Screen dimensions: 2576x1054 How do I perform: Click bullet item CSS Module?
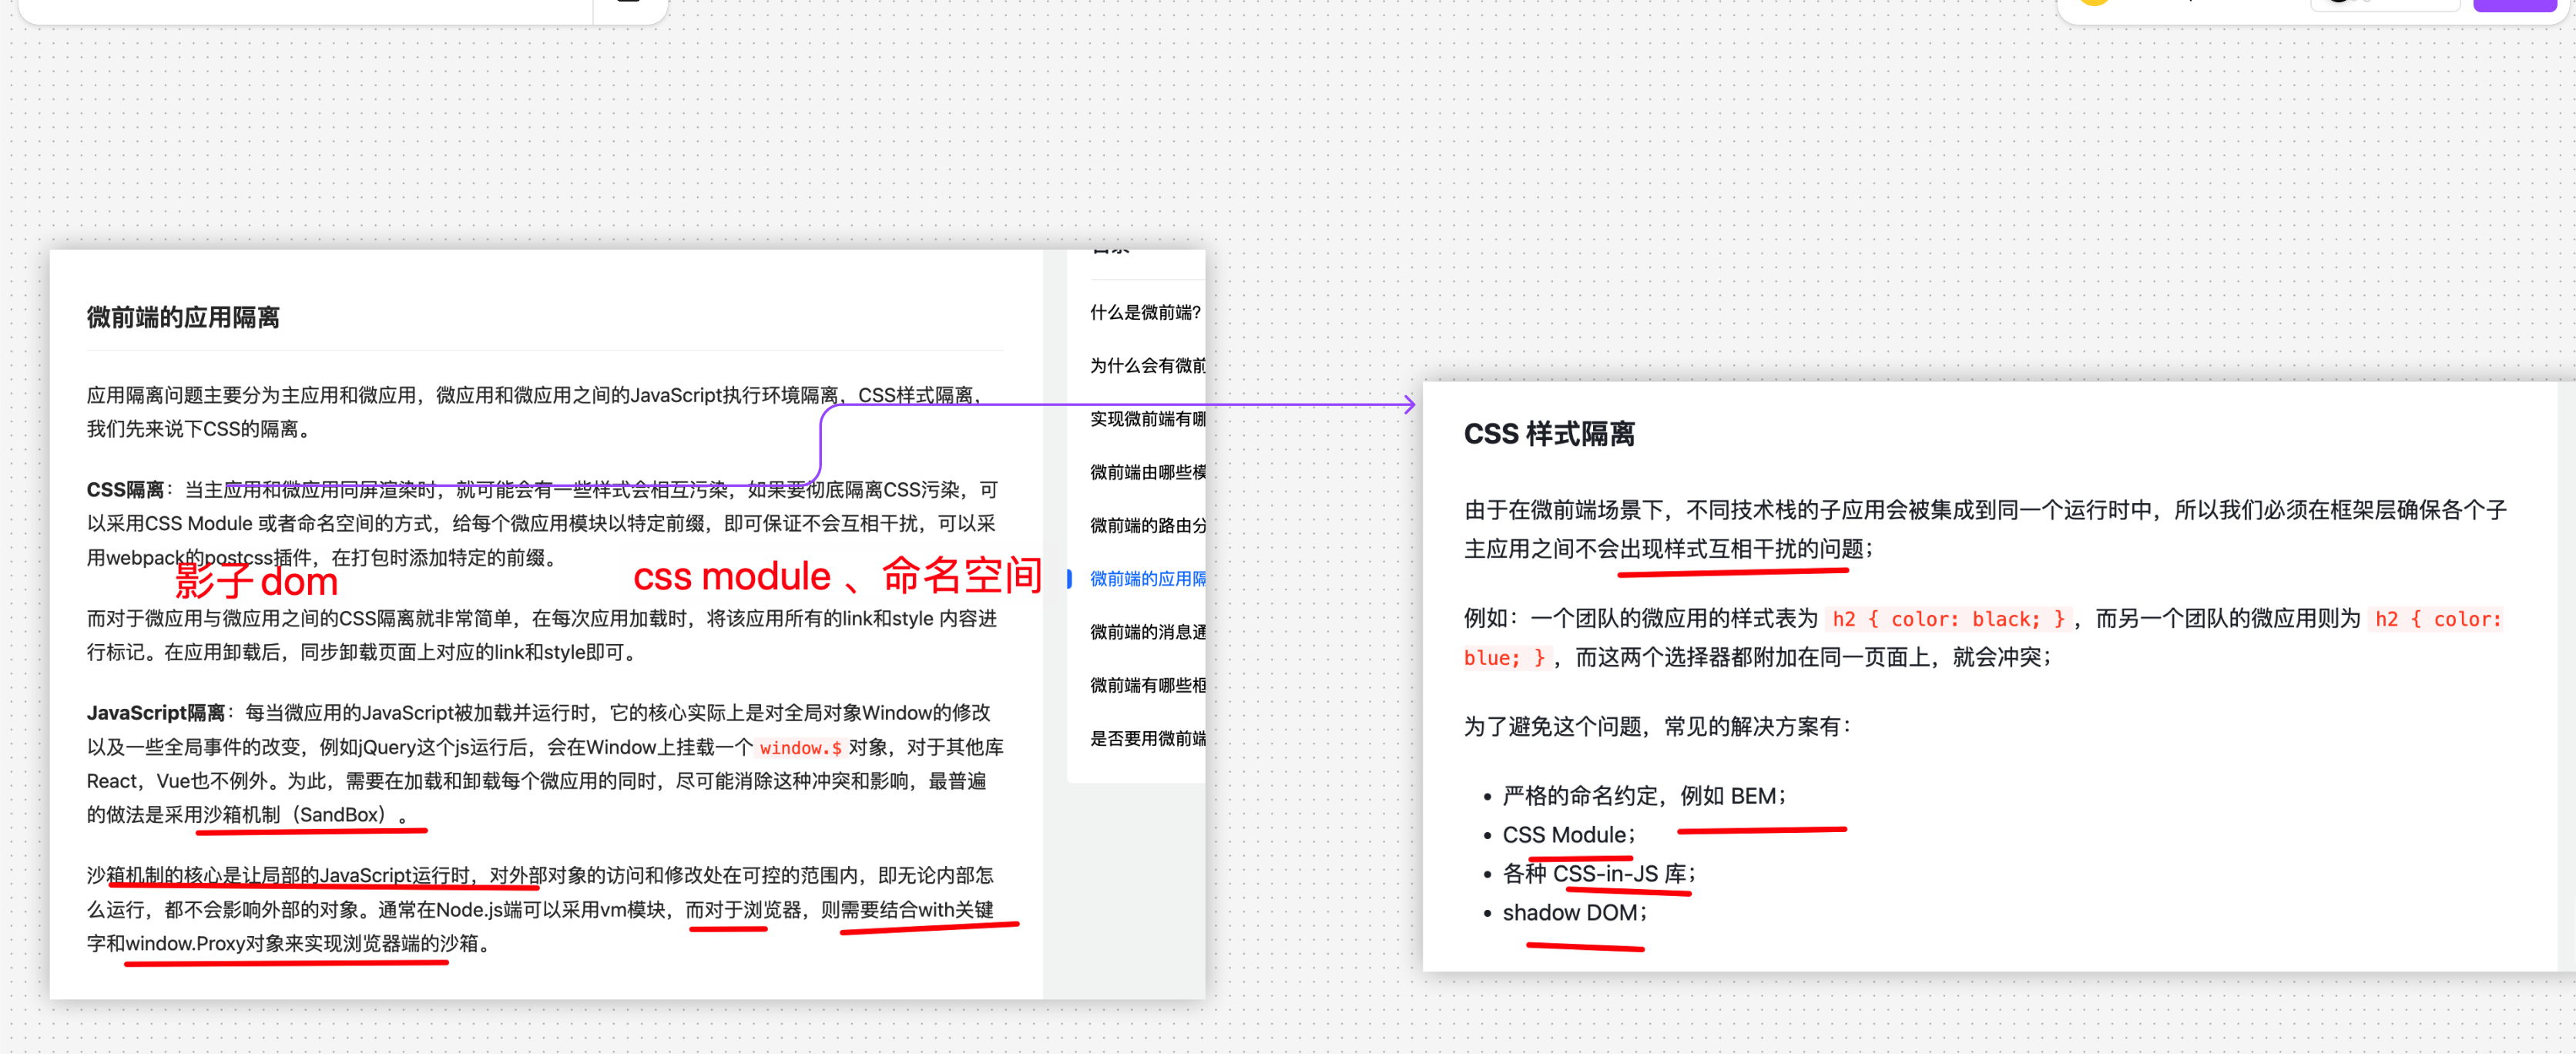(1568, 834)
